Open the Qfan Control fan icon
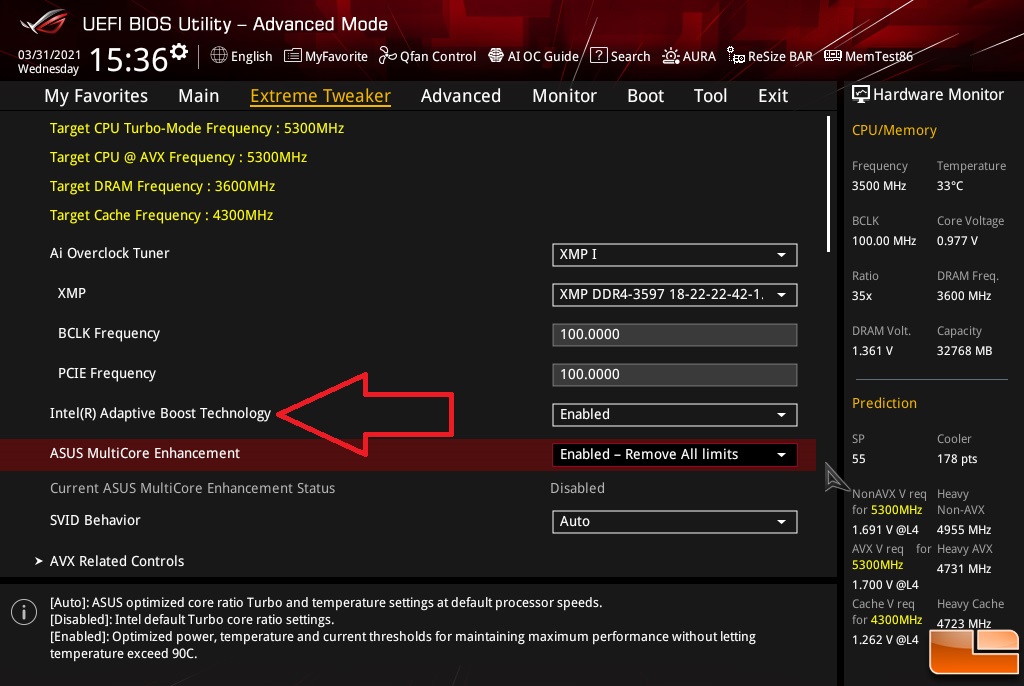This screenshot has width=1024, height=686. tap(387, 56)
